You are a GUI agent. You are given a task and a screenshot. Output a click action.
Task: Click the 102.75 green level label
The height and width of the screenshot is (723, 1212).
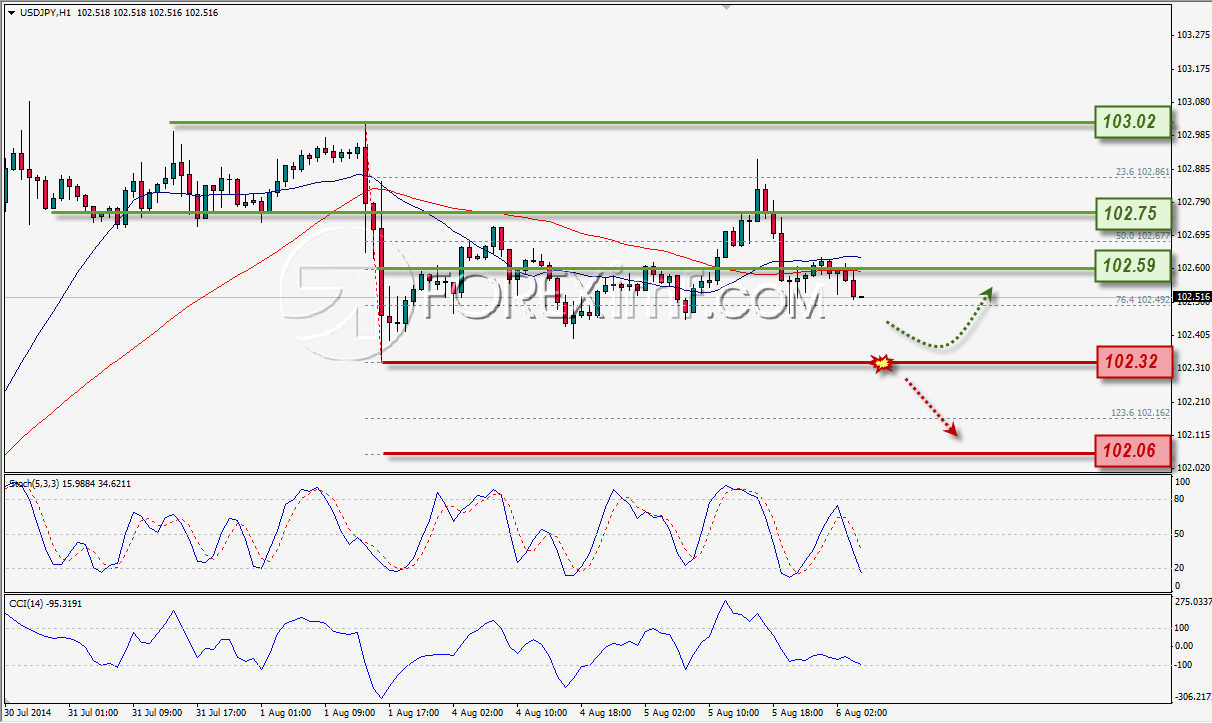(x=1131, y=214)
